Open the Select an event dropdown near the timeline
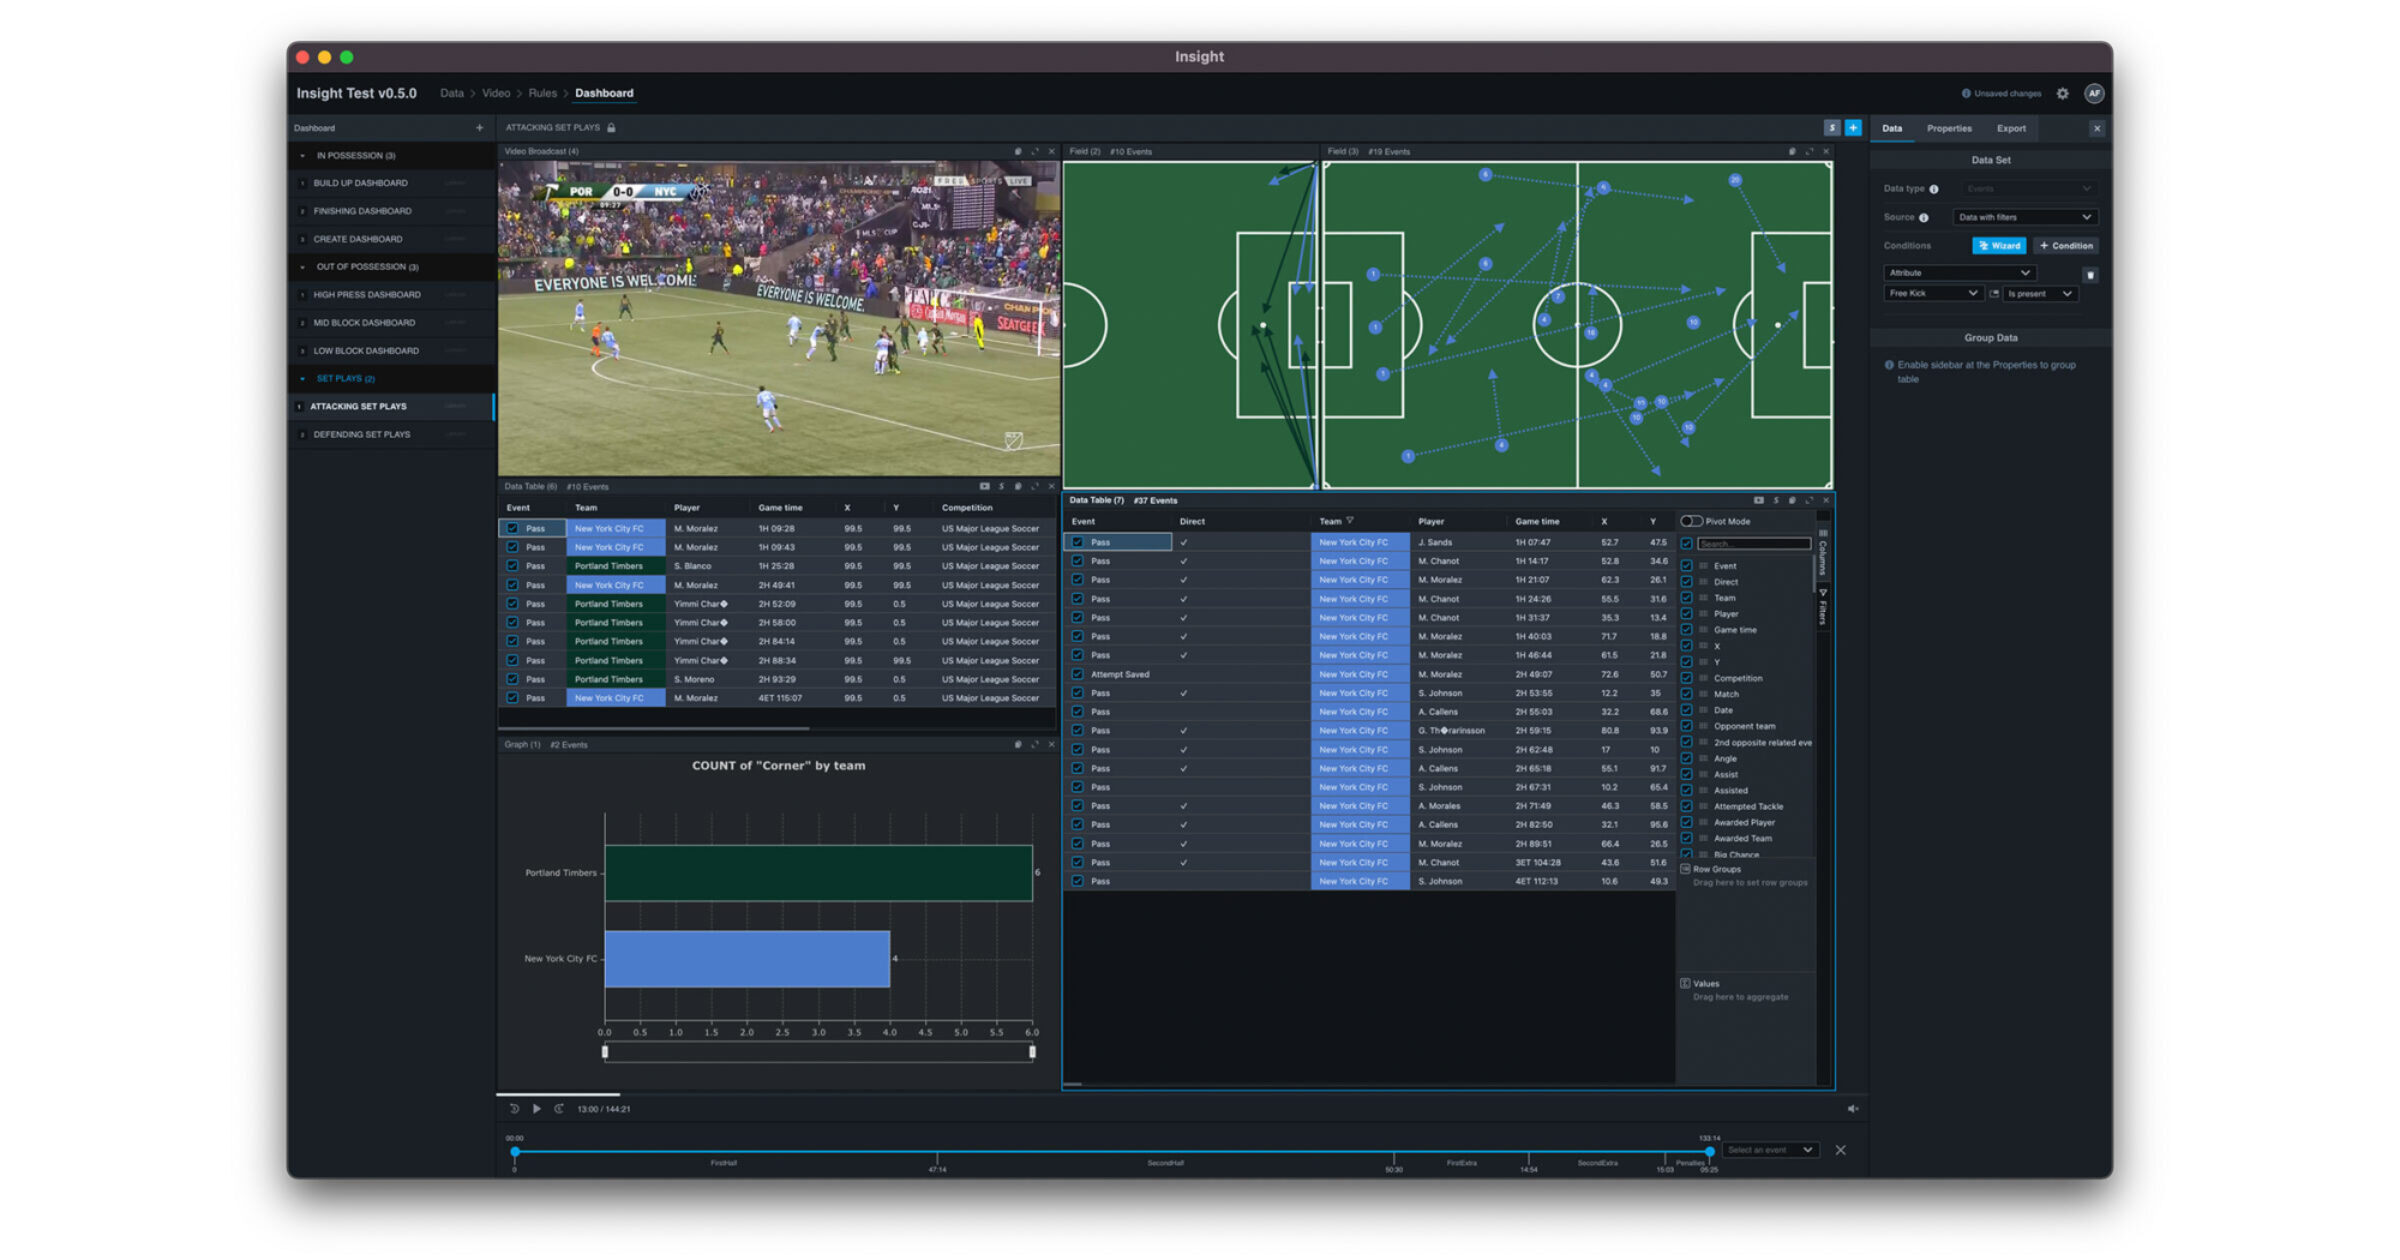 [x=1770, y=1150]
